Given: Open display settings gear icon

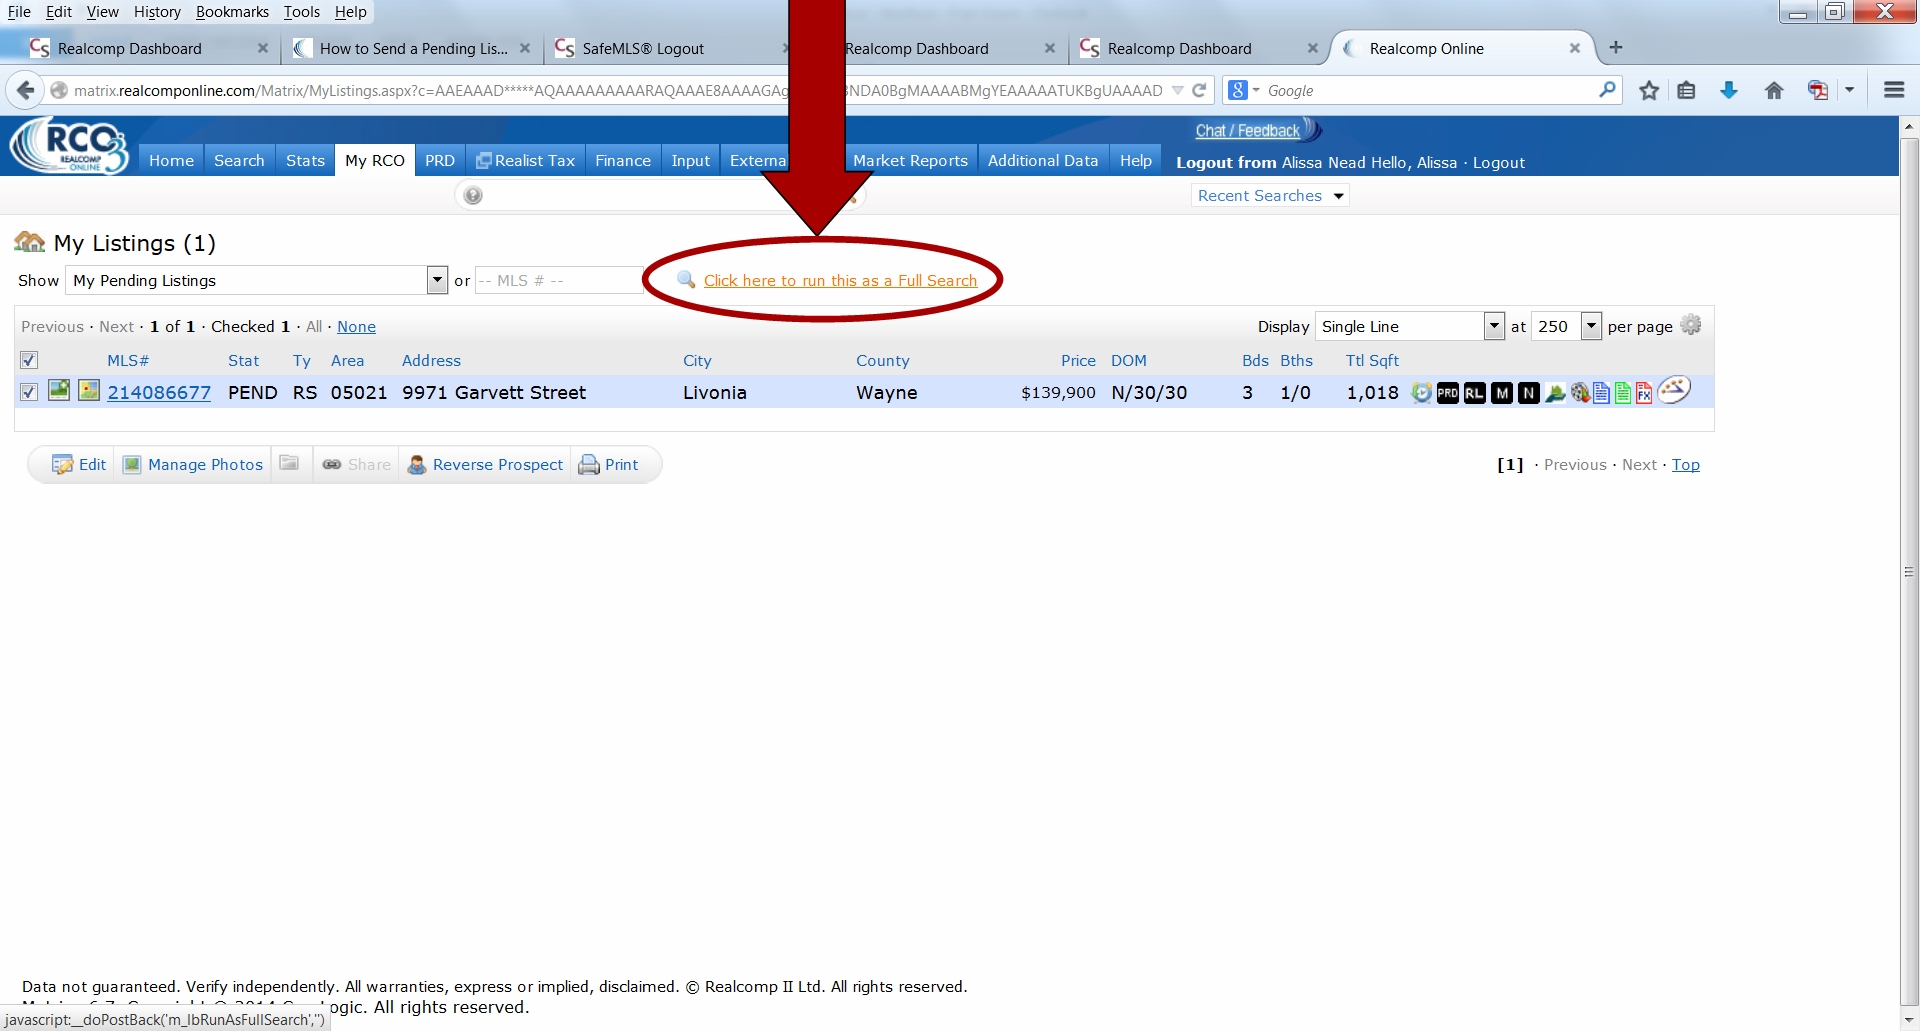Looking at the screenshot, I should [x=1691, y=325].
